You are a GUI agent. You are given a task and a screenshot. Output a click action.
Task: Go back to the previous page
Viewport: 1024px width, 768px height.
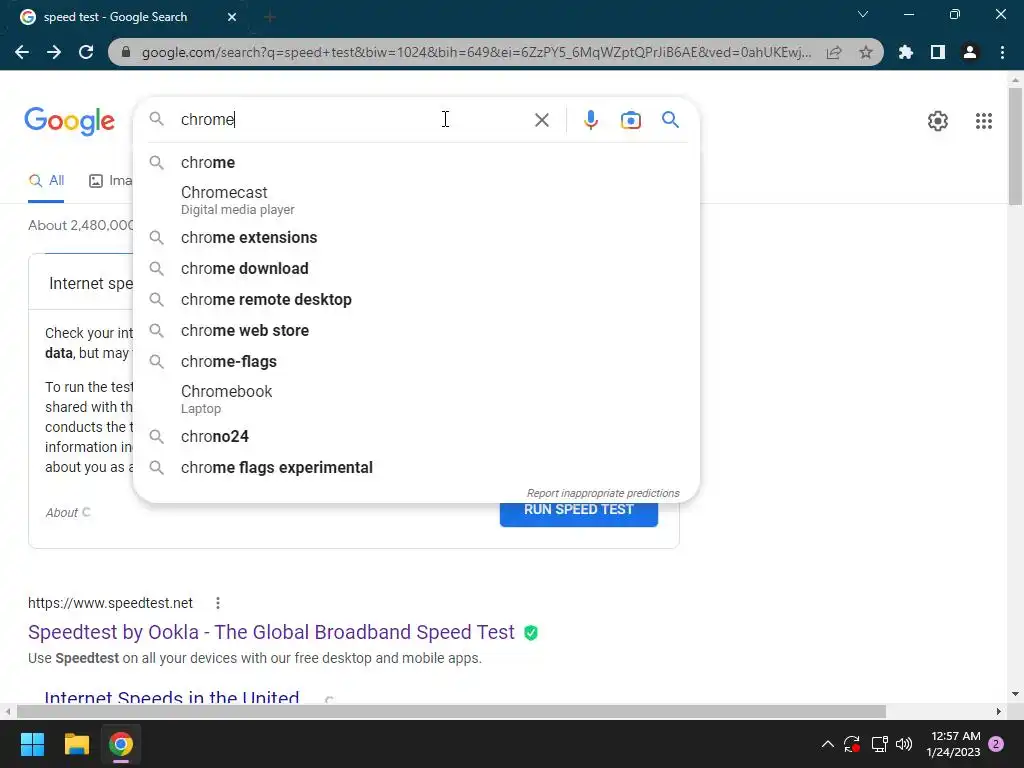22,52
